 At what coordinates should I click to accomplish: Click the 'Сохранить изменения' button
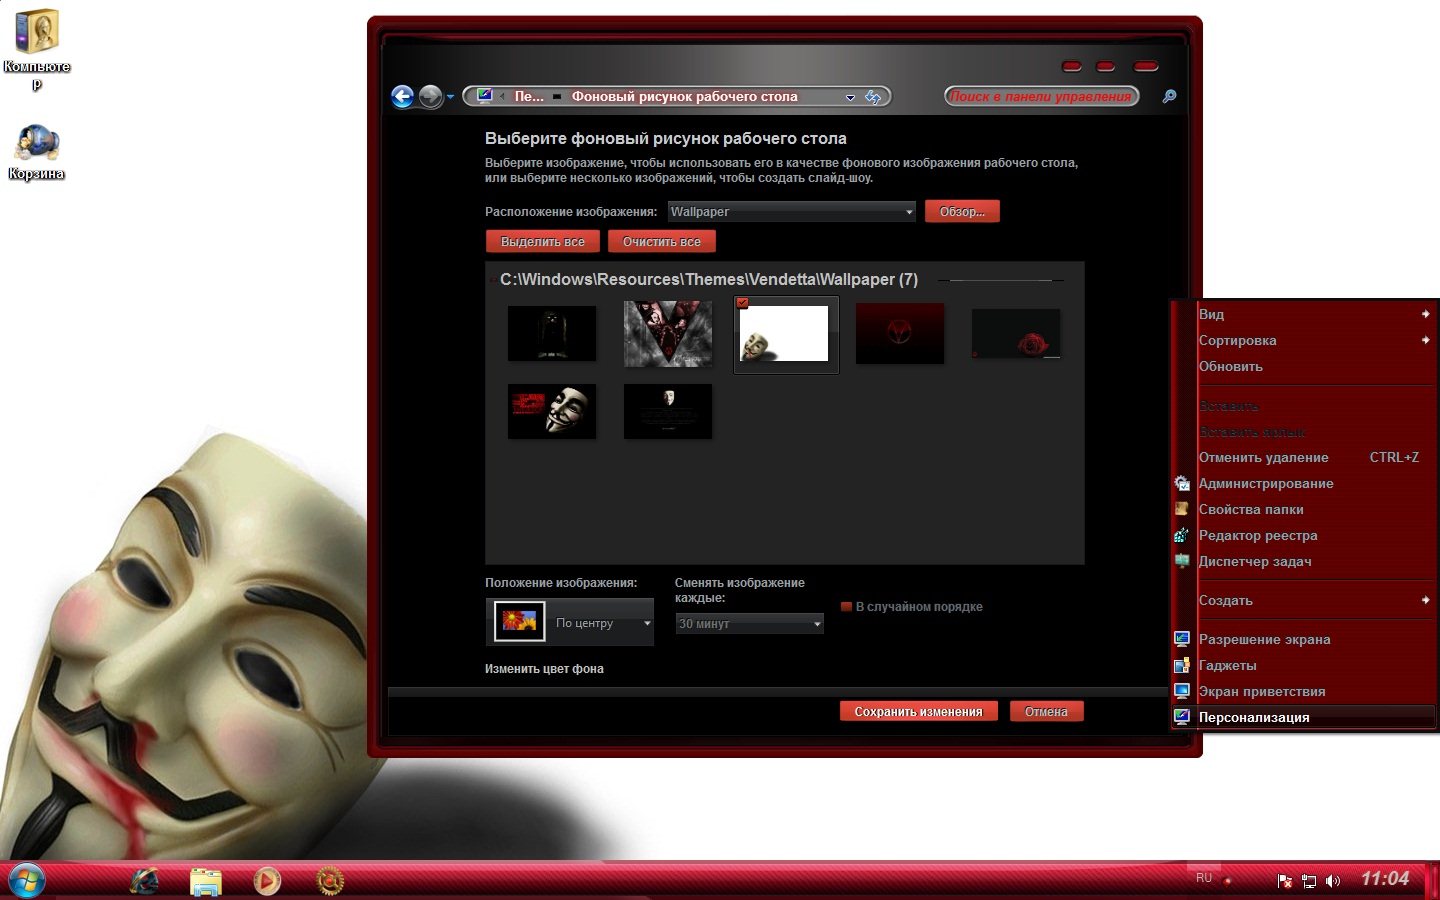(918, 712)
